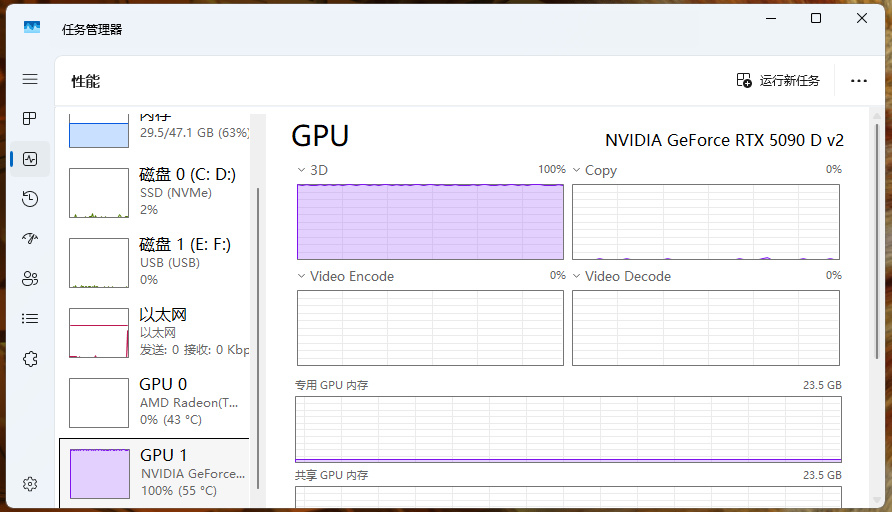Open the Startup apps page icon
Screen dimensions: 892x512
point(30,239)
